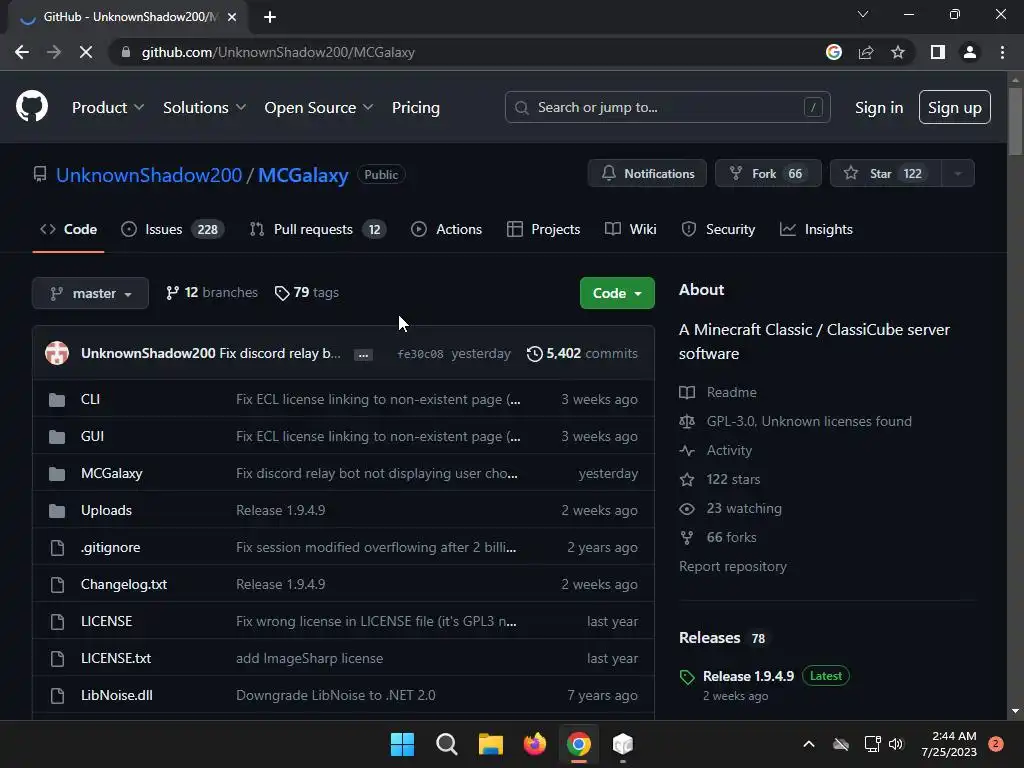Viewport: 1024px width, 768px height.
Task: Open the Changelog.txt file
Action: [x=124, y=584]
